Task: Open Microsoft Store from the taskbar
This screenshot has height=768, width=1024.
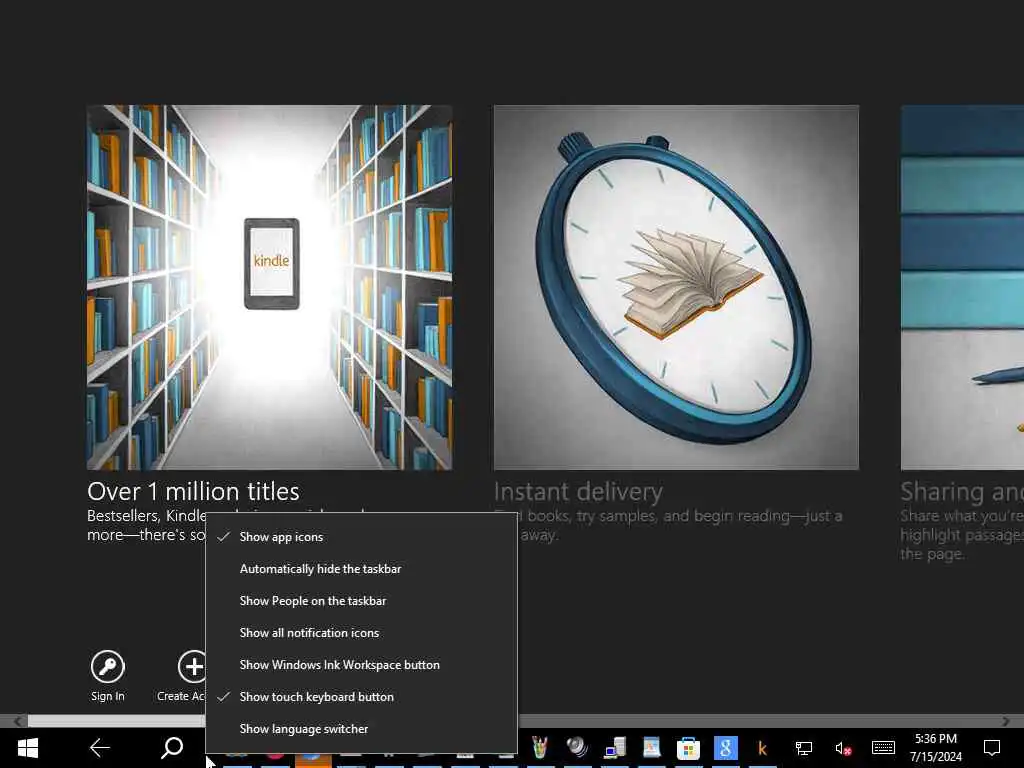Action: (688, 748)
